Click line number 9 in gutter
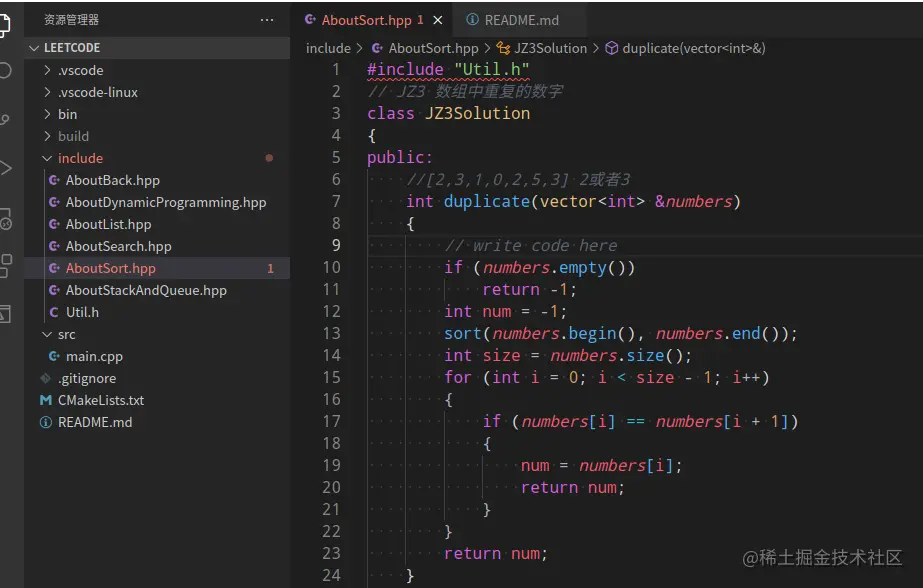Screen dimensions: 923x588 pyautogui.click(x=336, y=245)
